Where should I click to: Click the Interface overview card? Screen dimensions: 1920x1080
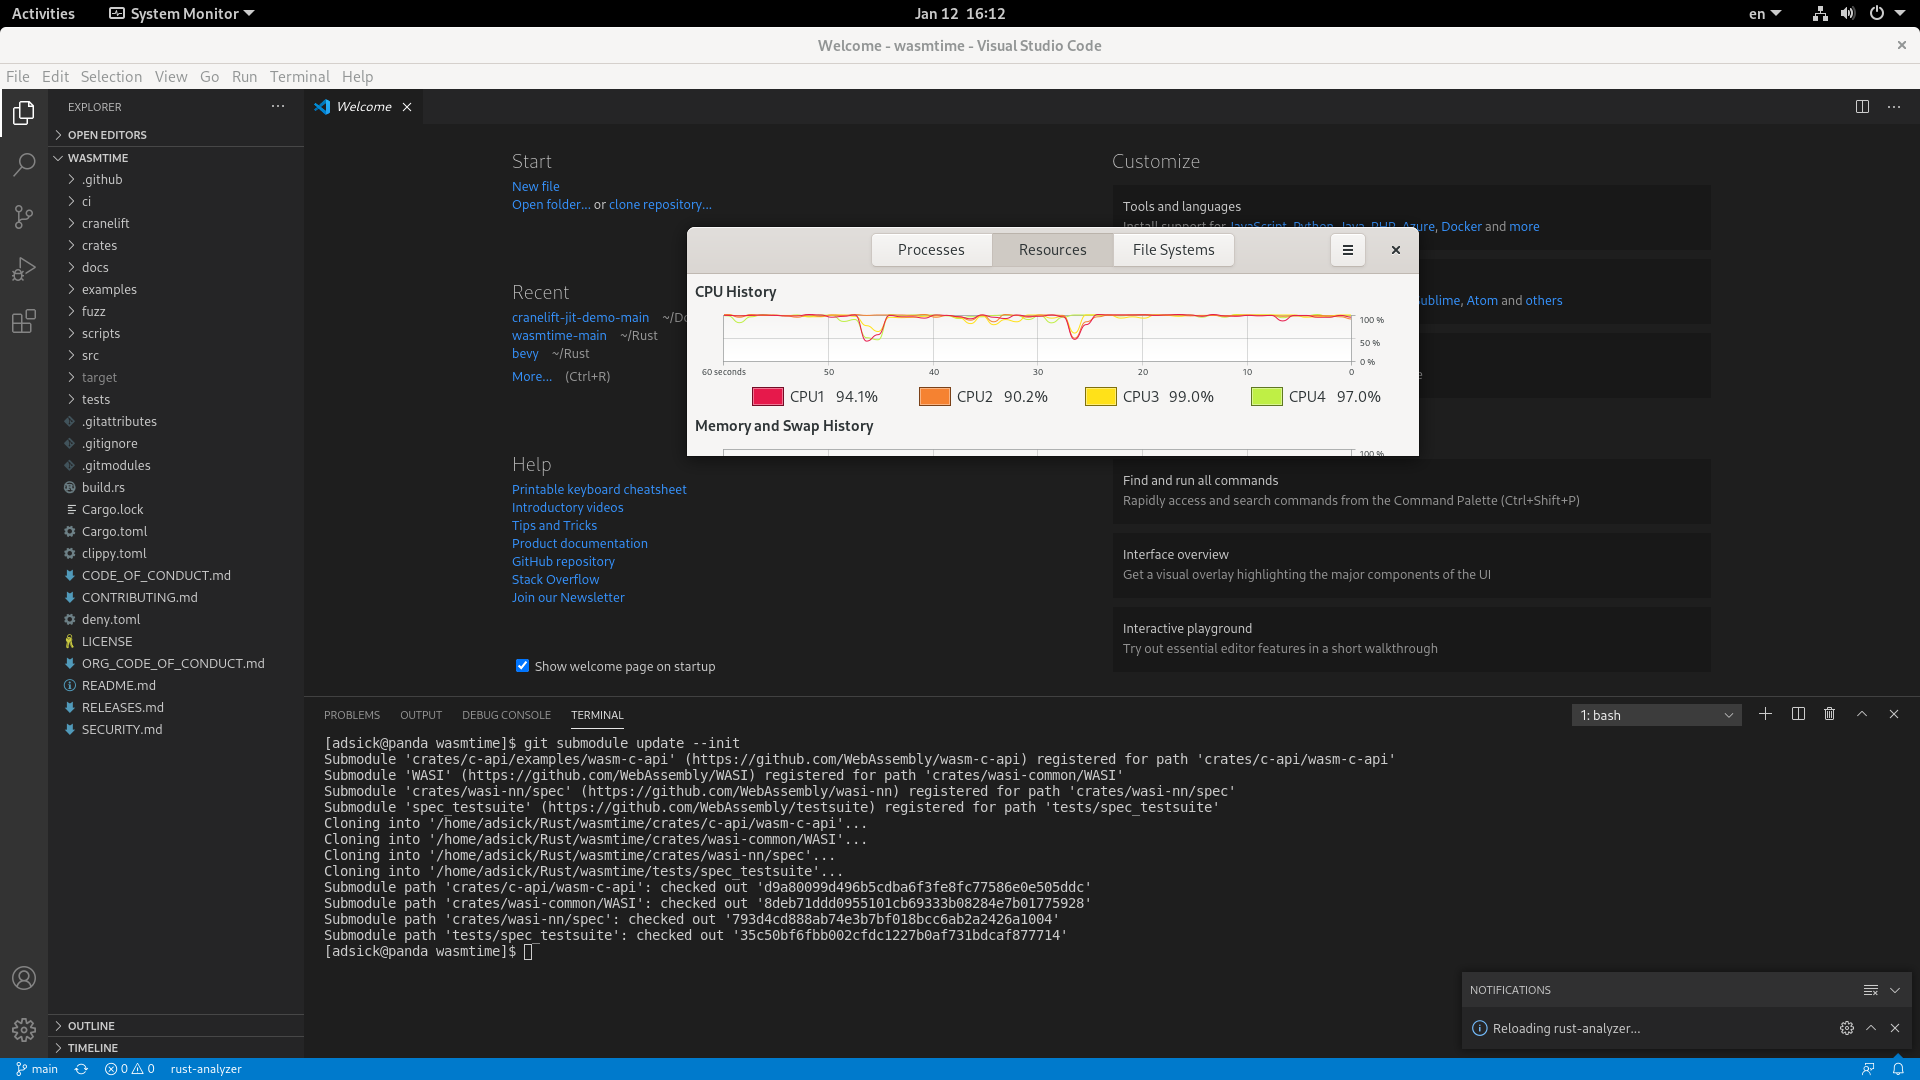tap(1411, 565)
